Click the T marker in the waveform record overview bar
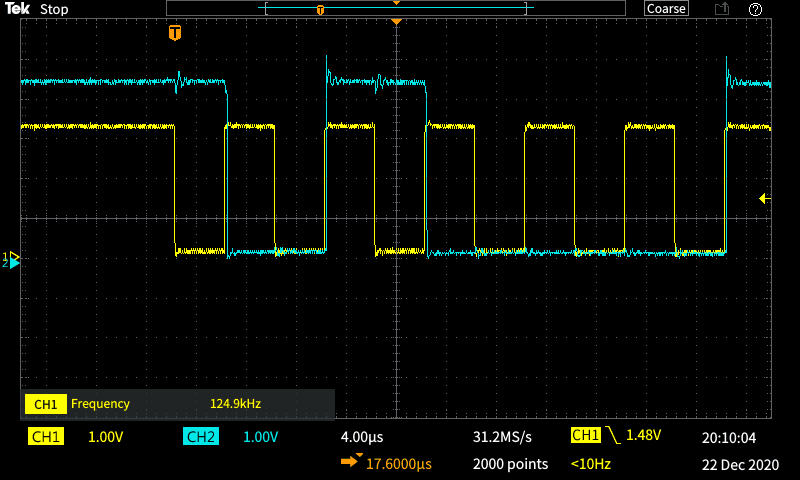The image size is (800, 480). [x=320, y=10]
